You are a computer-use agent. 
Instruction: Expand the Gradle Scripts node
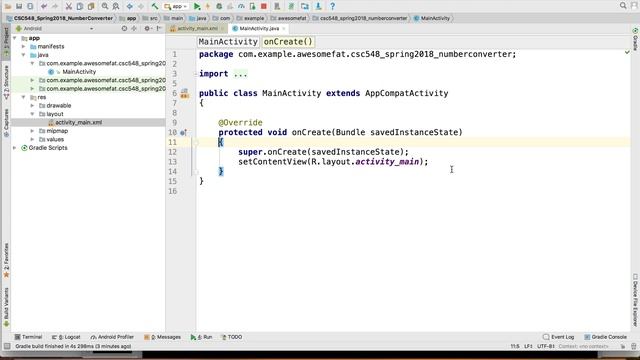tap(15, 148)
